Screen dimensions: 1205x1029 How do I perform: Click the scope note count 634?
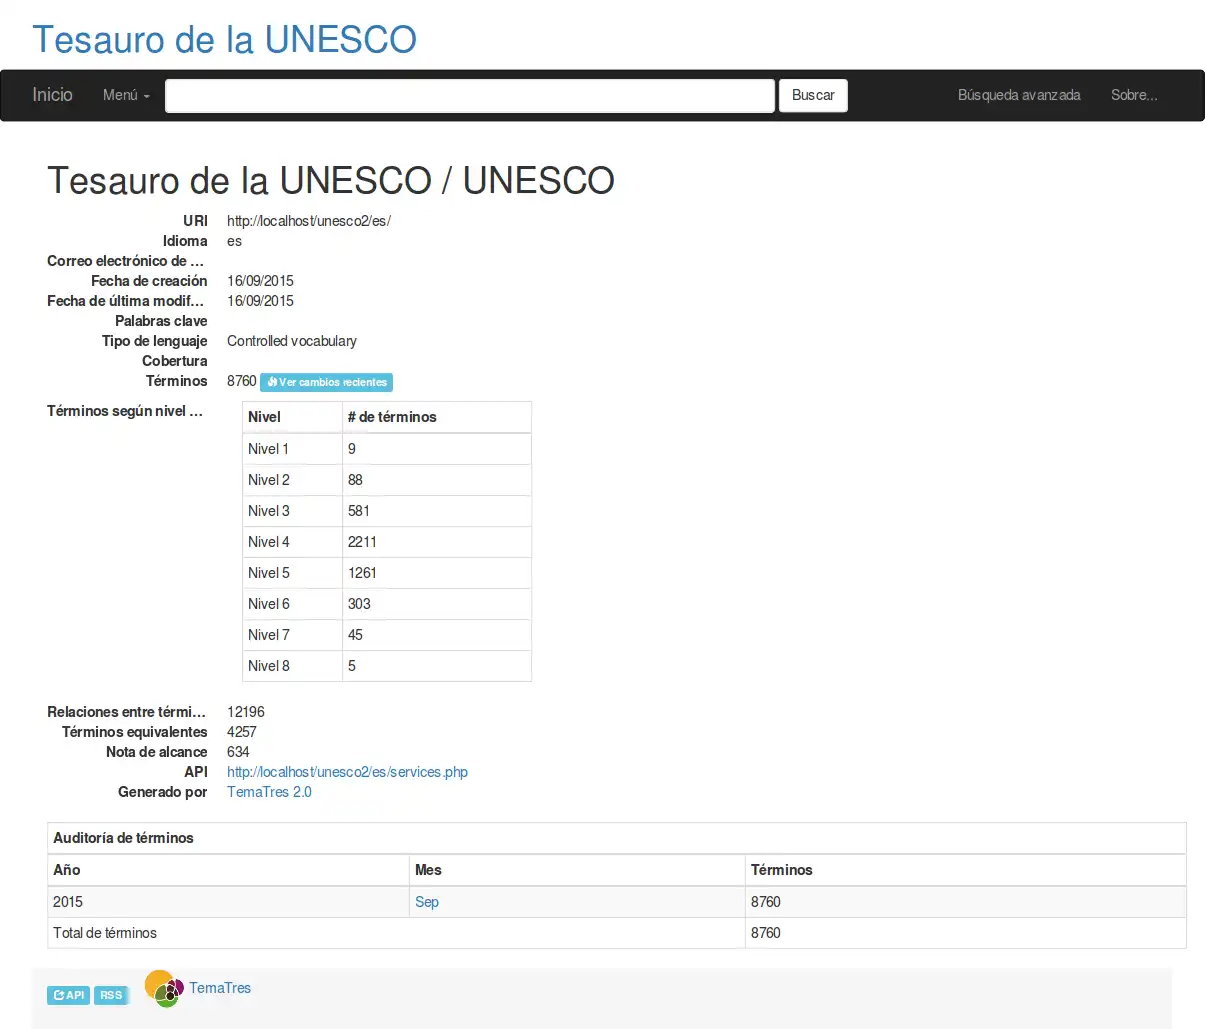238,752
